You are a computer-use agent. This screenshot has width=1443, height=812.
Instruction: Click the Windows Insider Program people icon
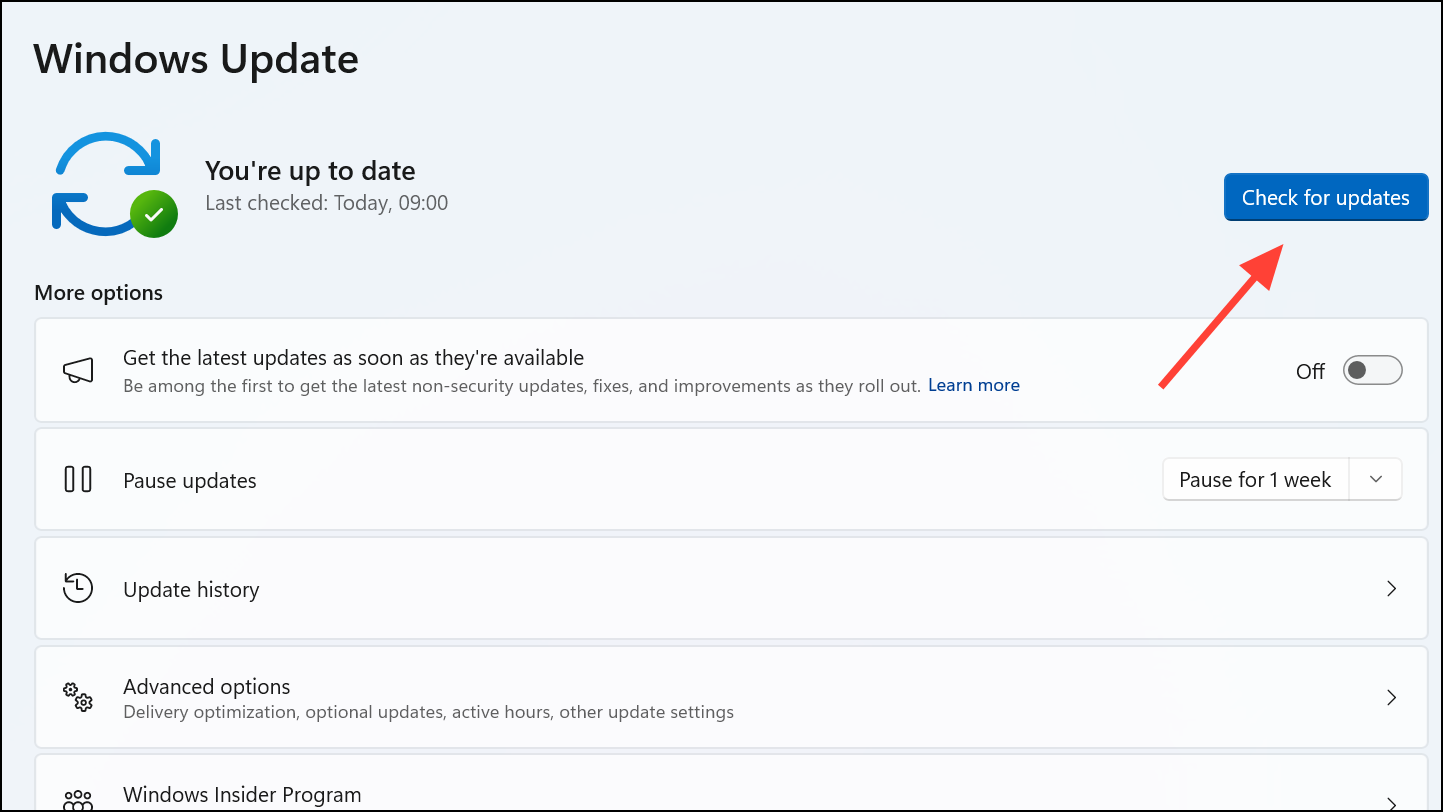point(78,800)
